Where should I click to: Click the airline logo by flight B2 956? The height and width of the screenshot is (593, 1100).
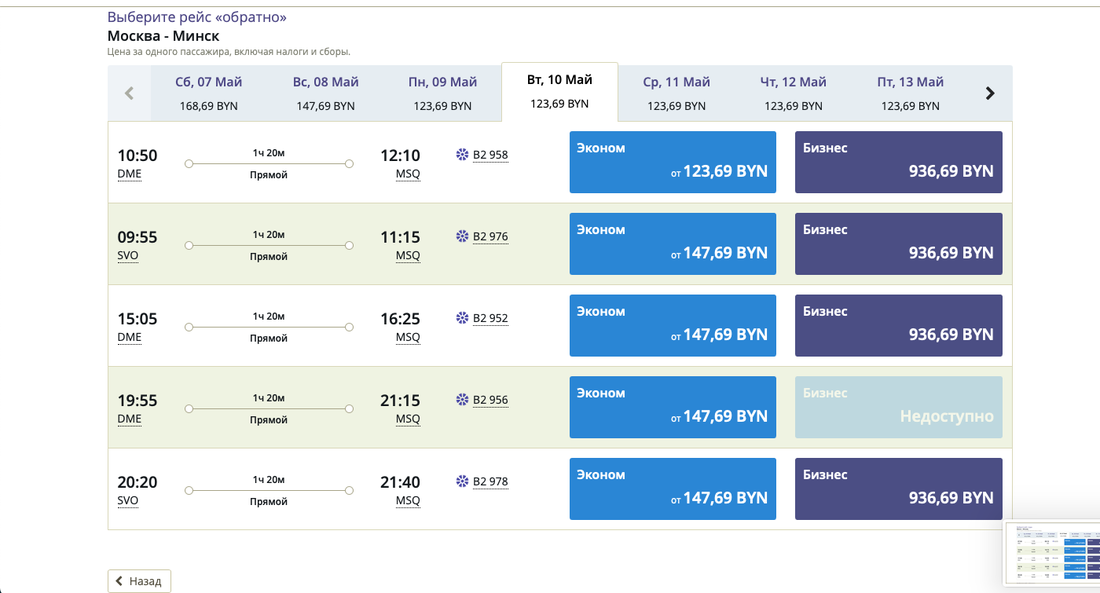point(462,400)
